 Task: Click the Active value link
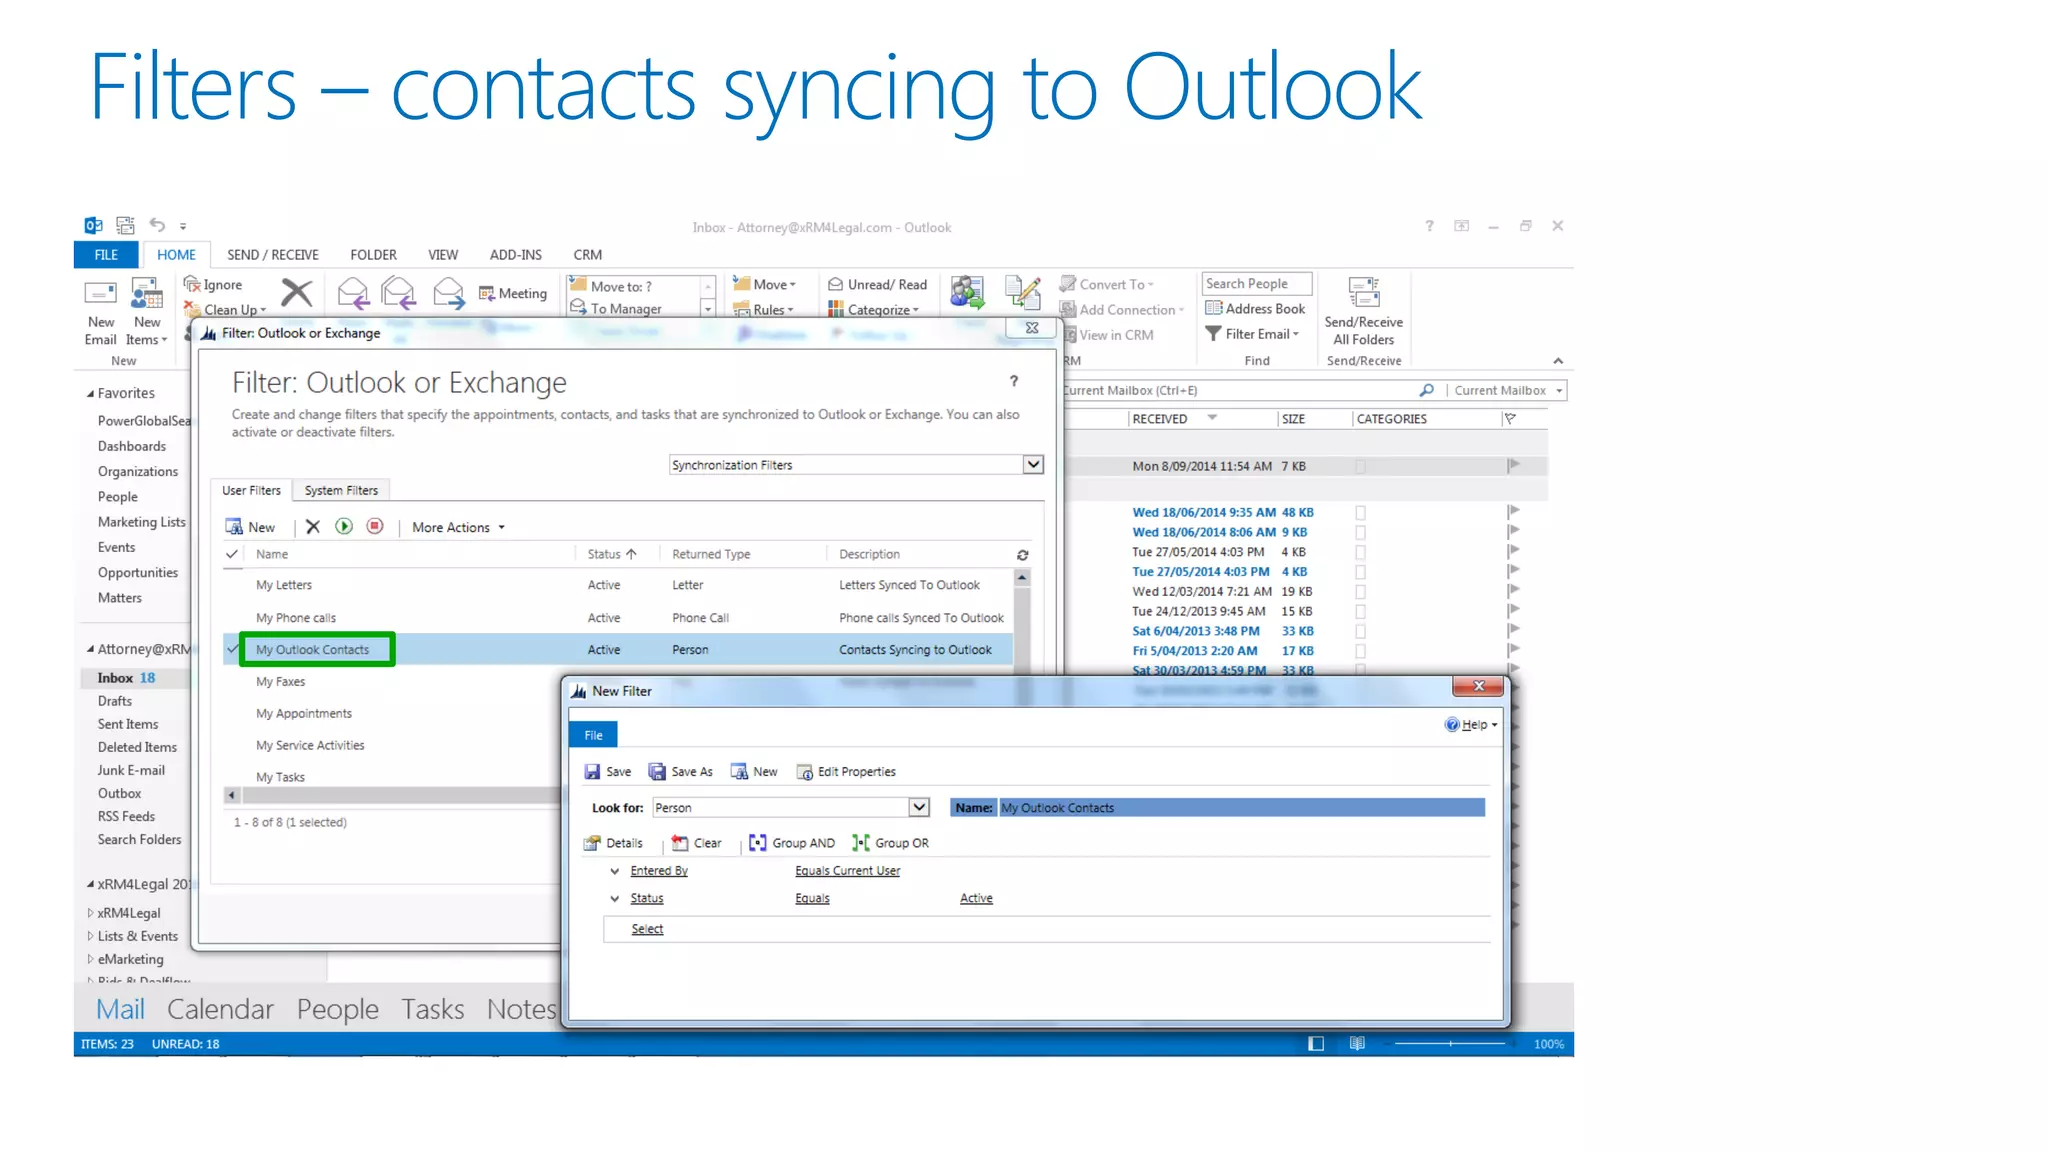click(x=976, y=898)
